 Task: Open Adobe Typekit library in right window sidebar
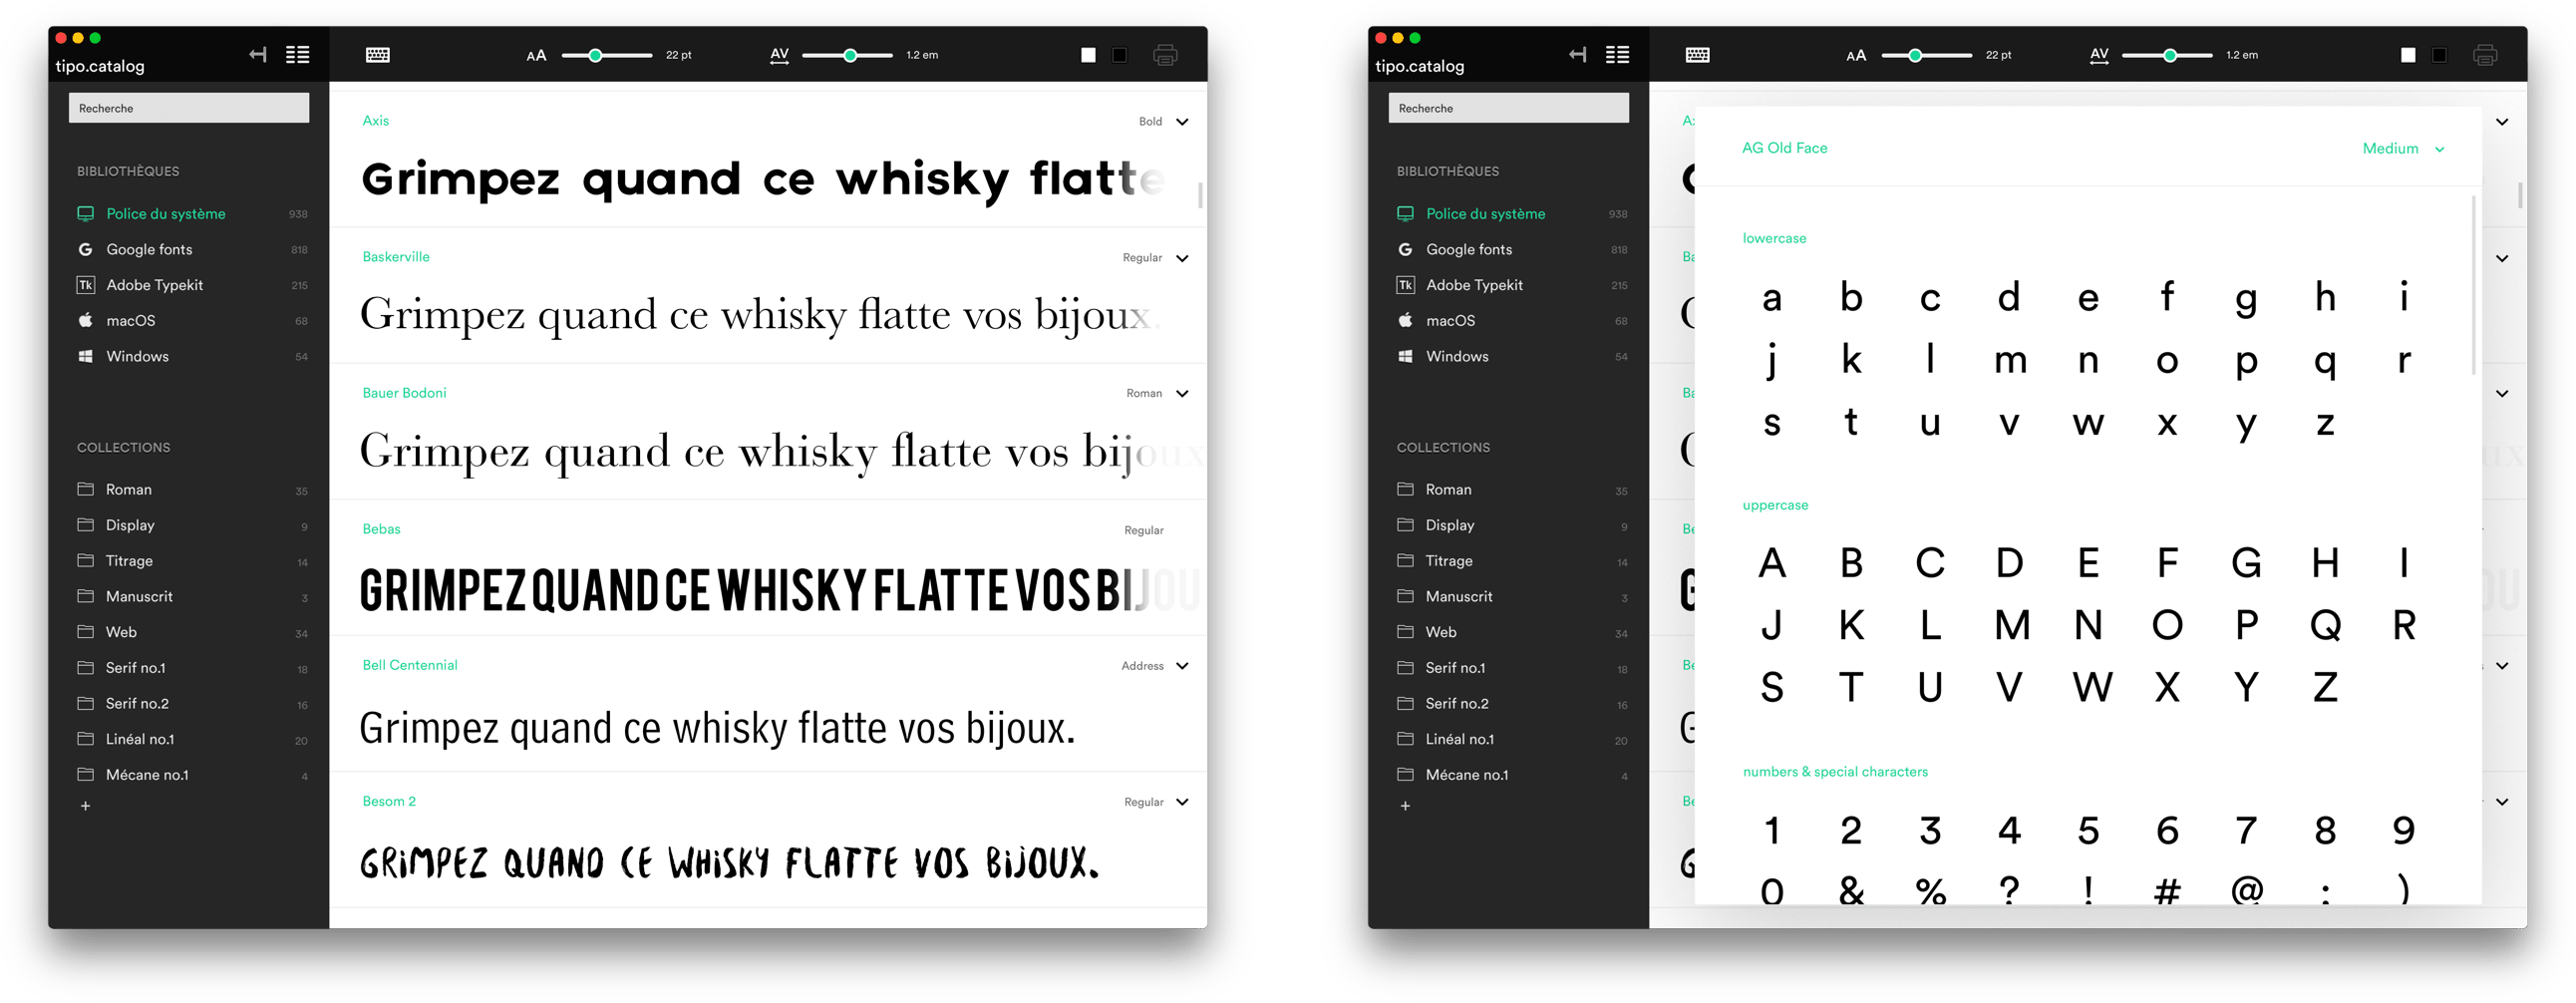point(1474,285)
